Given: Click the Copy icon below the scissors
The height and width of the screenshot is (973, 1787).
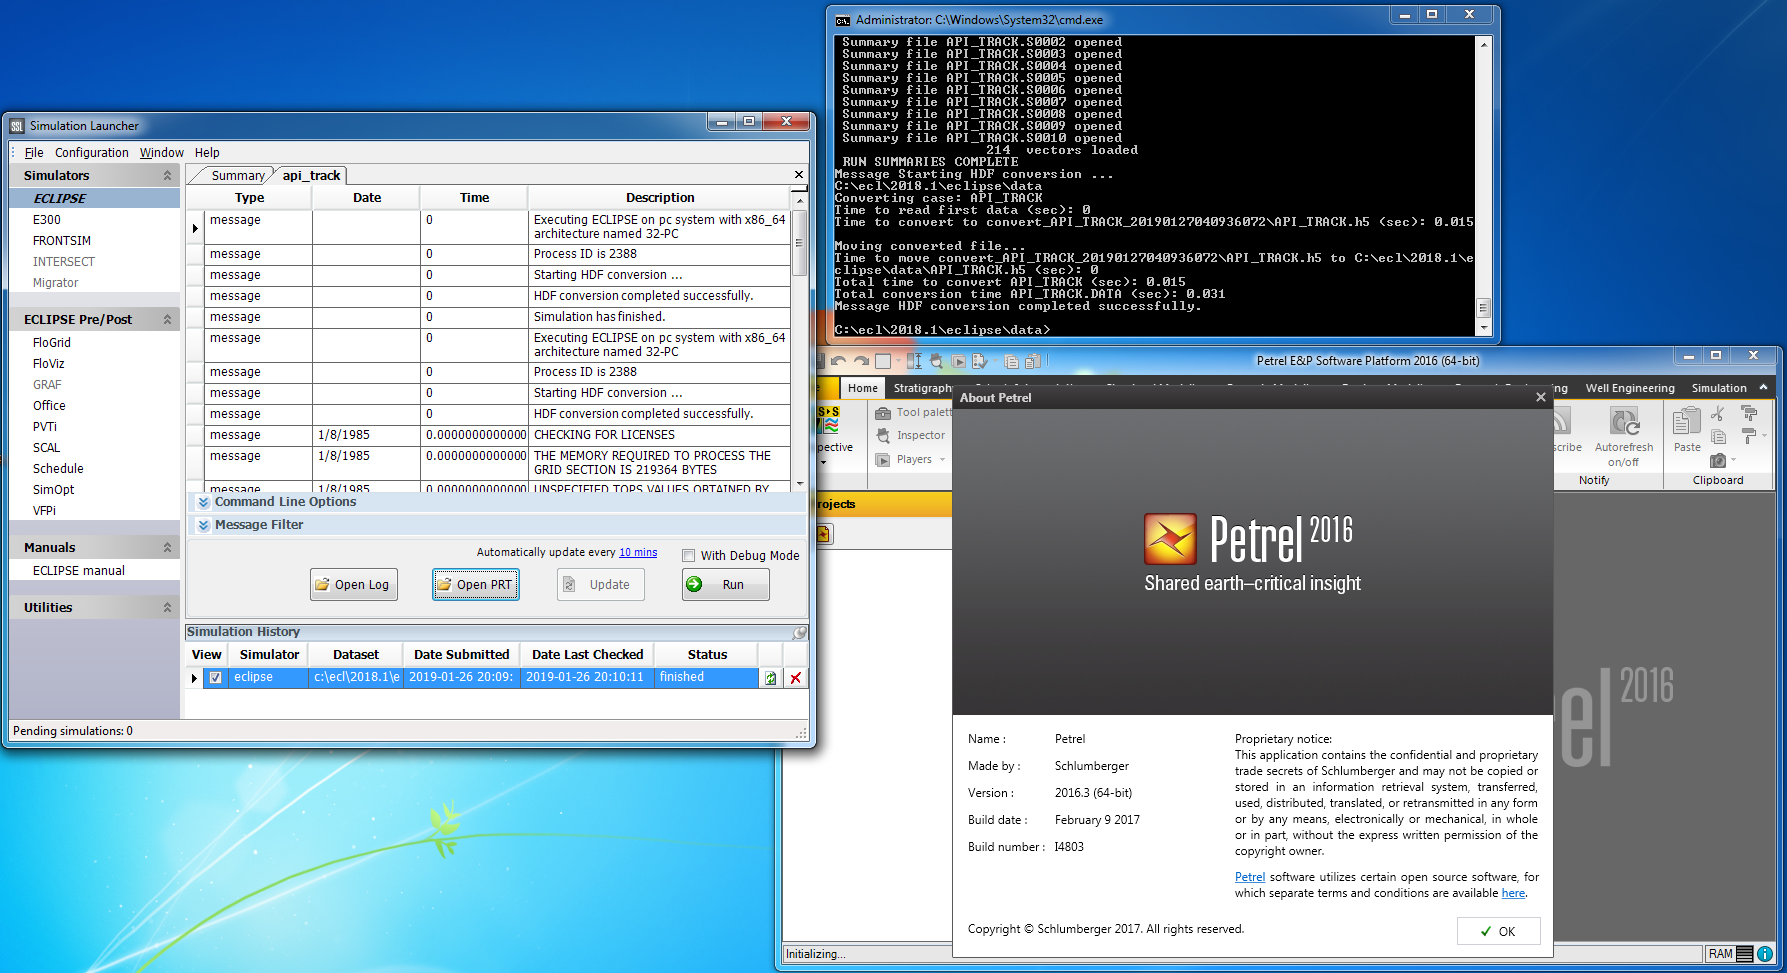Looking at the screenshot, I should pos(1718,437).
